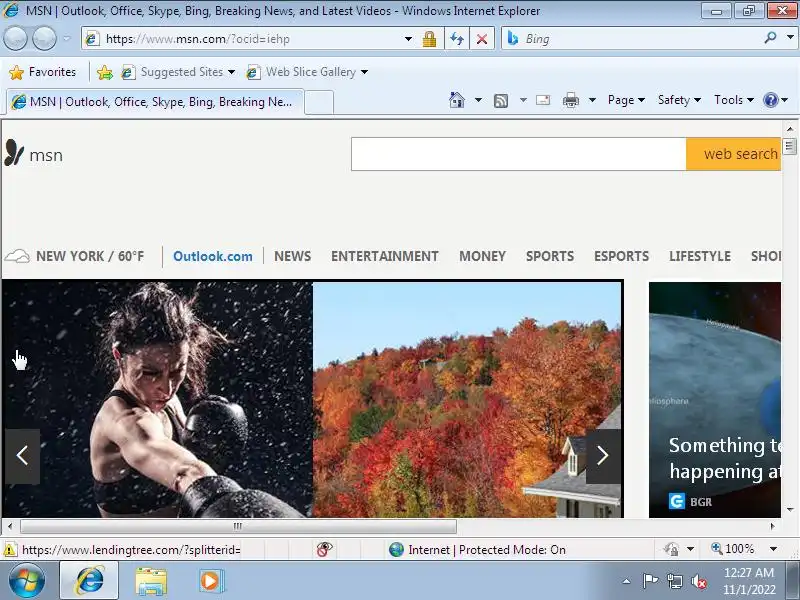Click the Action Center flag tray icon
800x600 pixels.
point(650,581)
